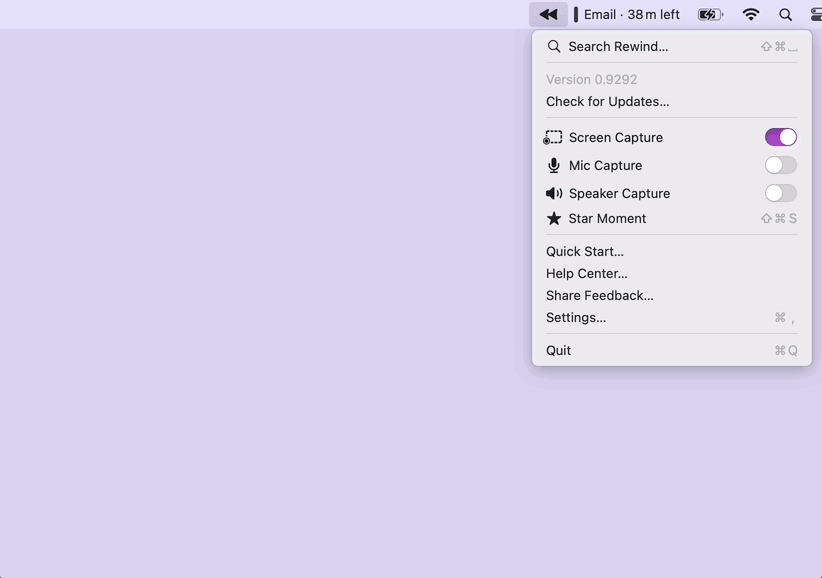Quit Rewind from the menu
The image size is (822, 578).
[558, 351]
